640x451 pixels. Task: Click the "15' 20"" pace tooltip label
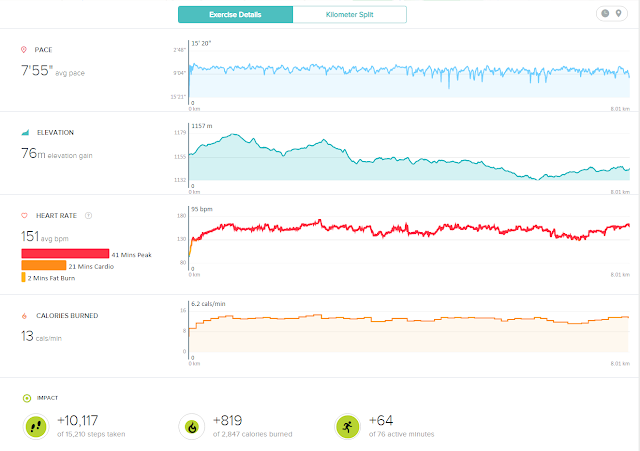point(201,43)
